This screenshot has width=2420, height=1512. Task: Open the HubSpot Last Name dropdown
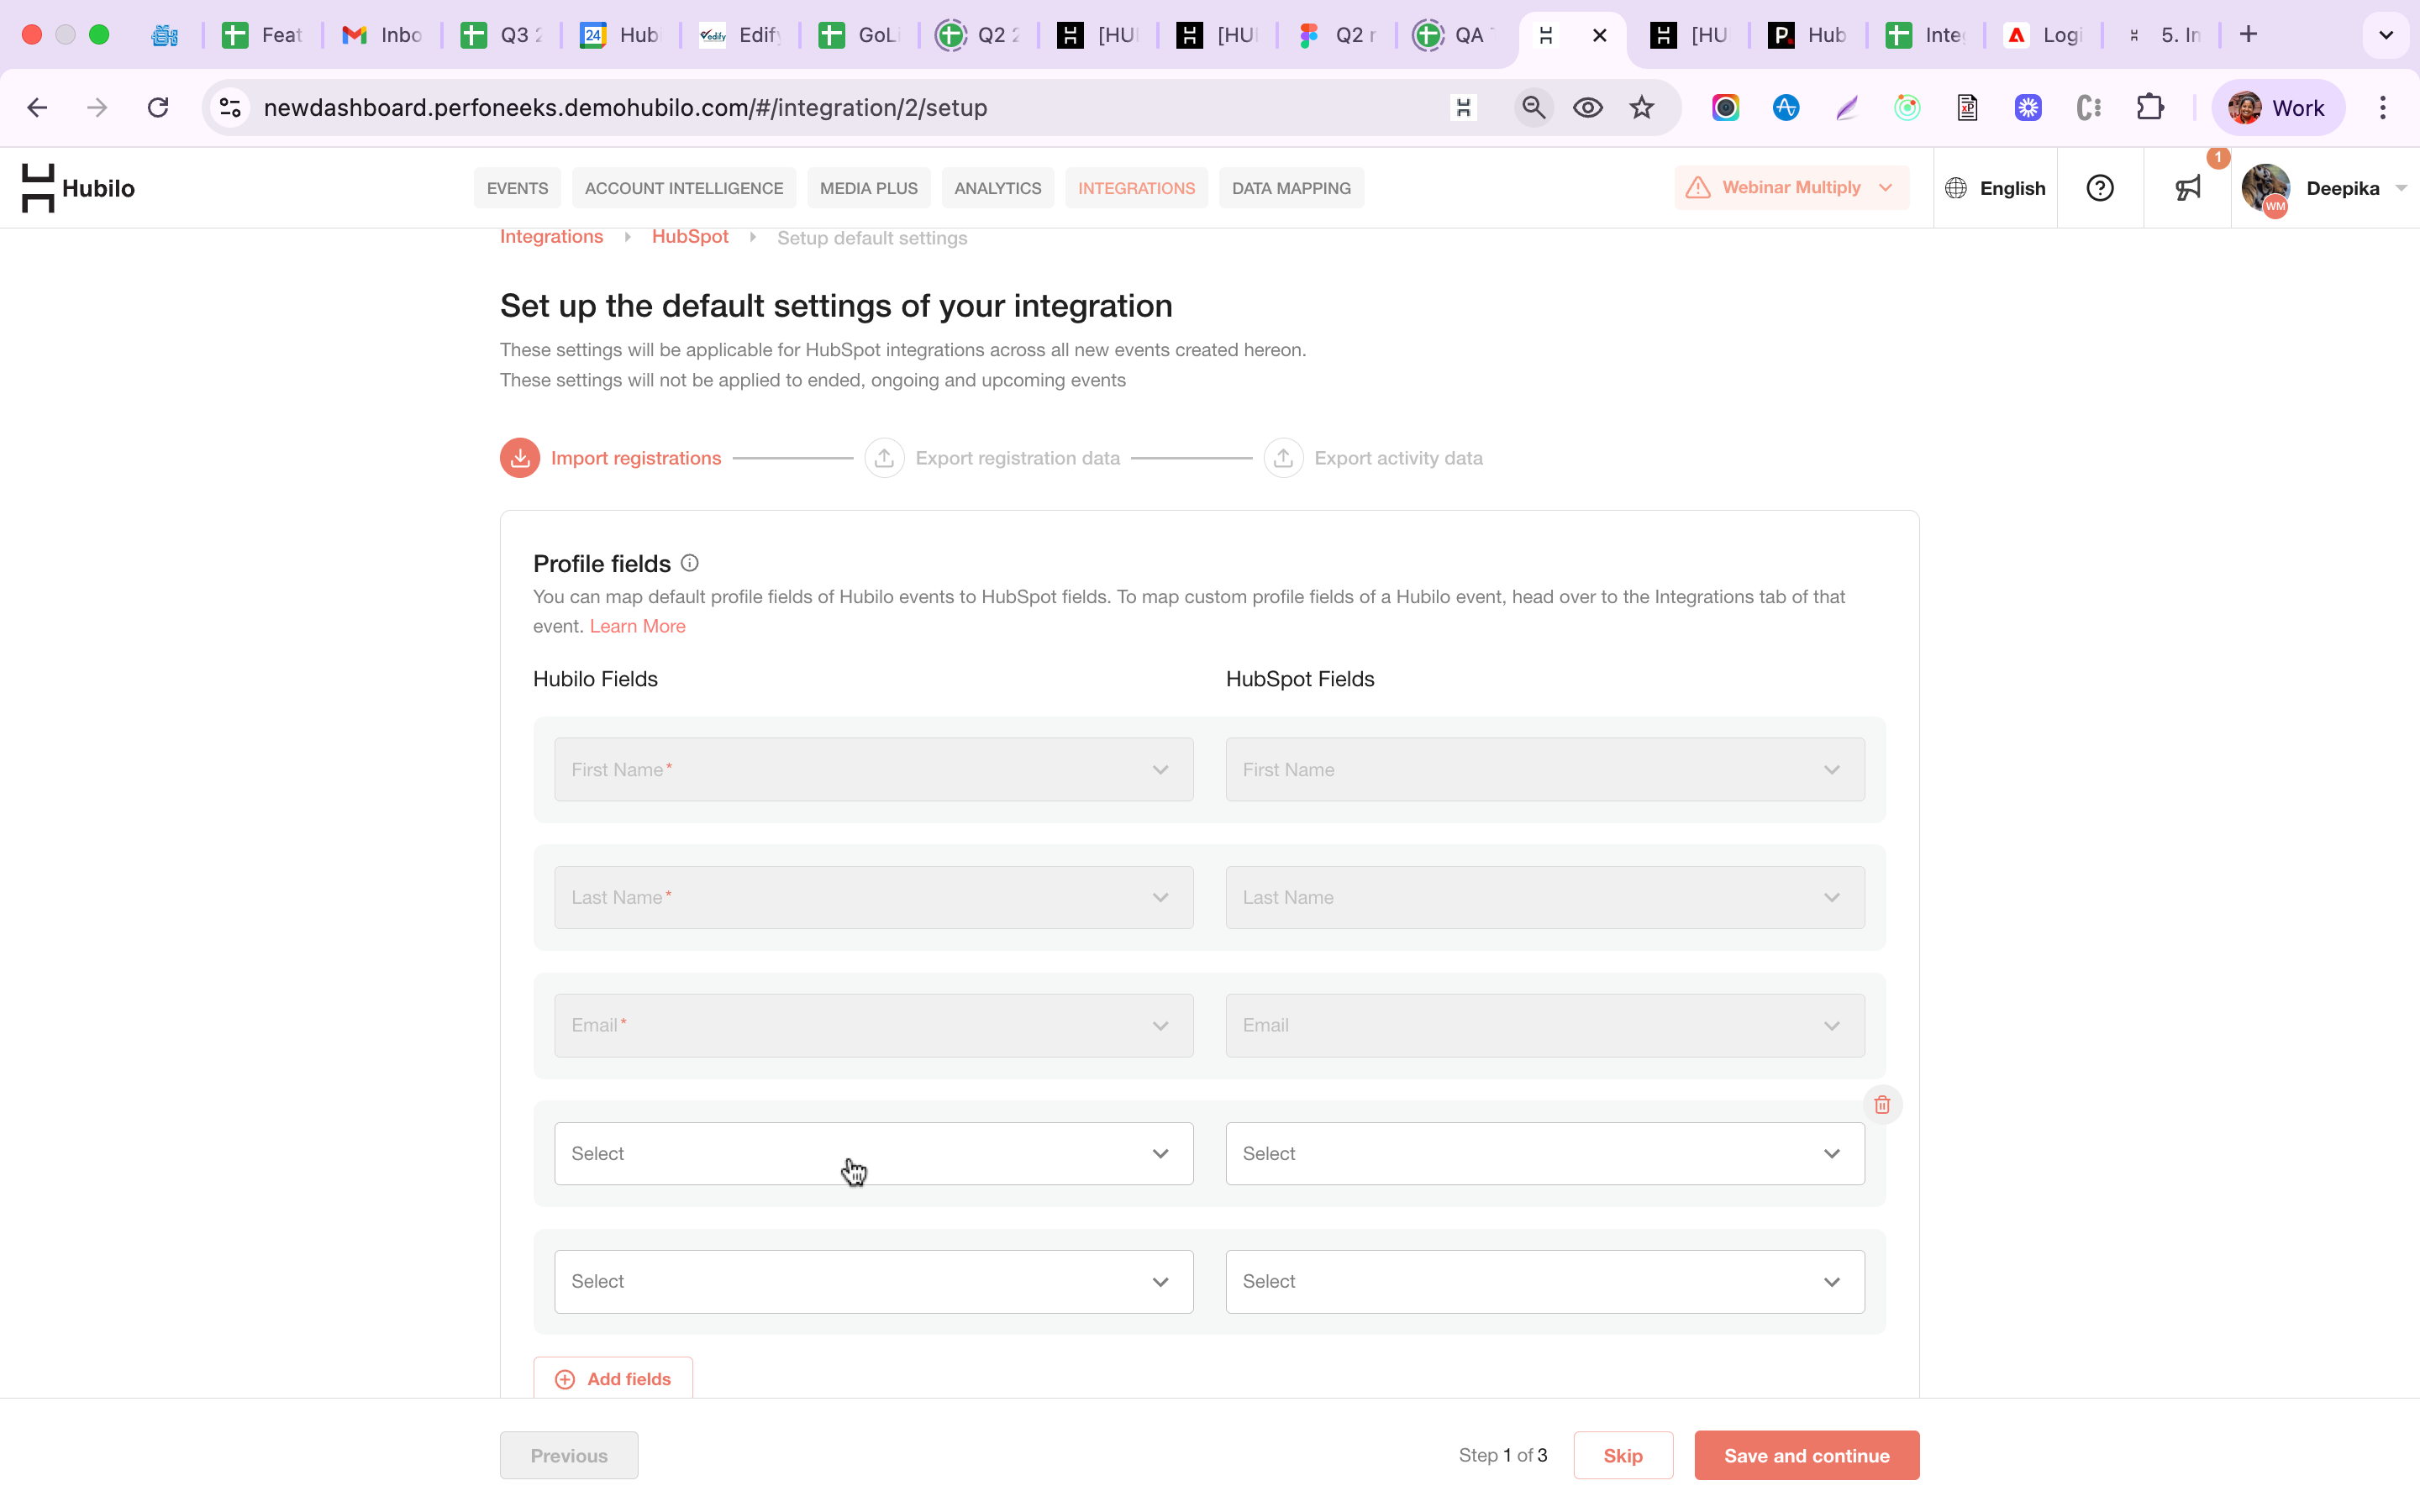coord(1545,898)
